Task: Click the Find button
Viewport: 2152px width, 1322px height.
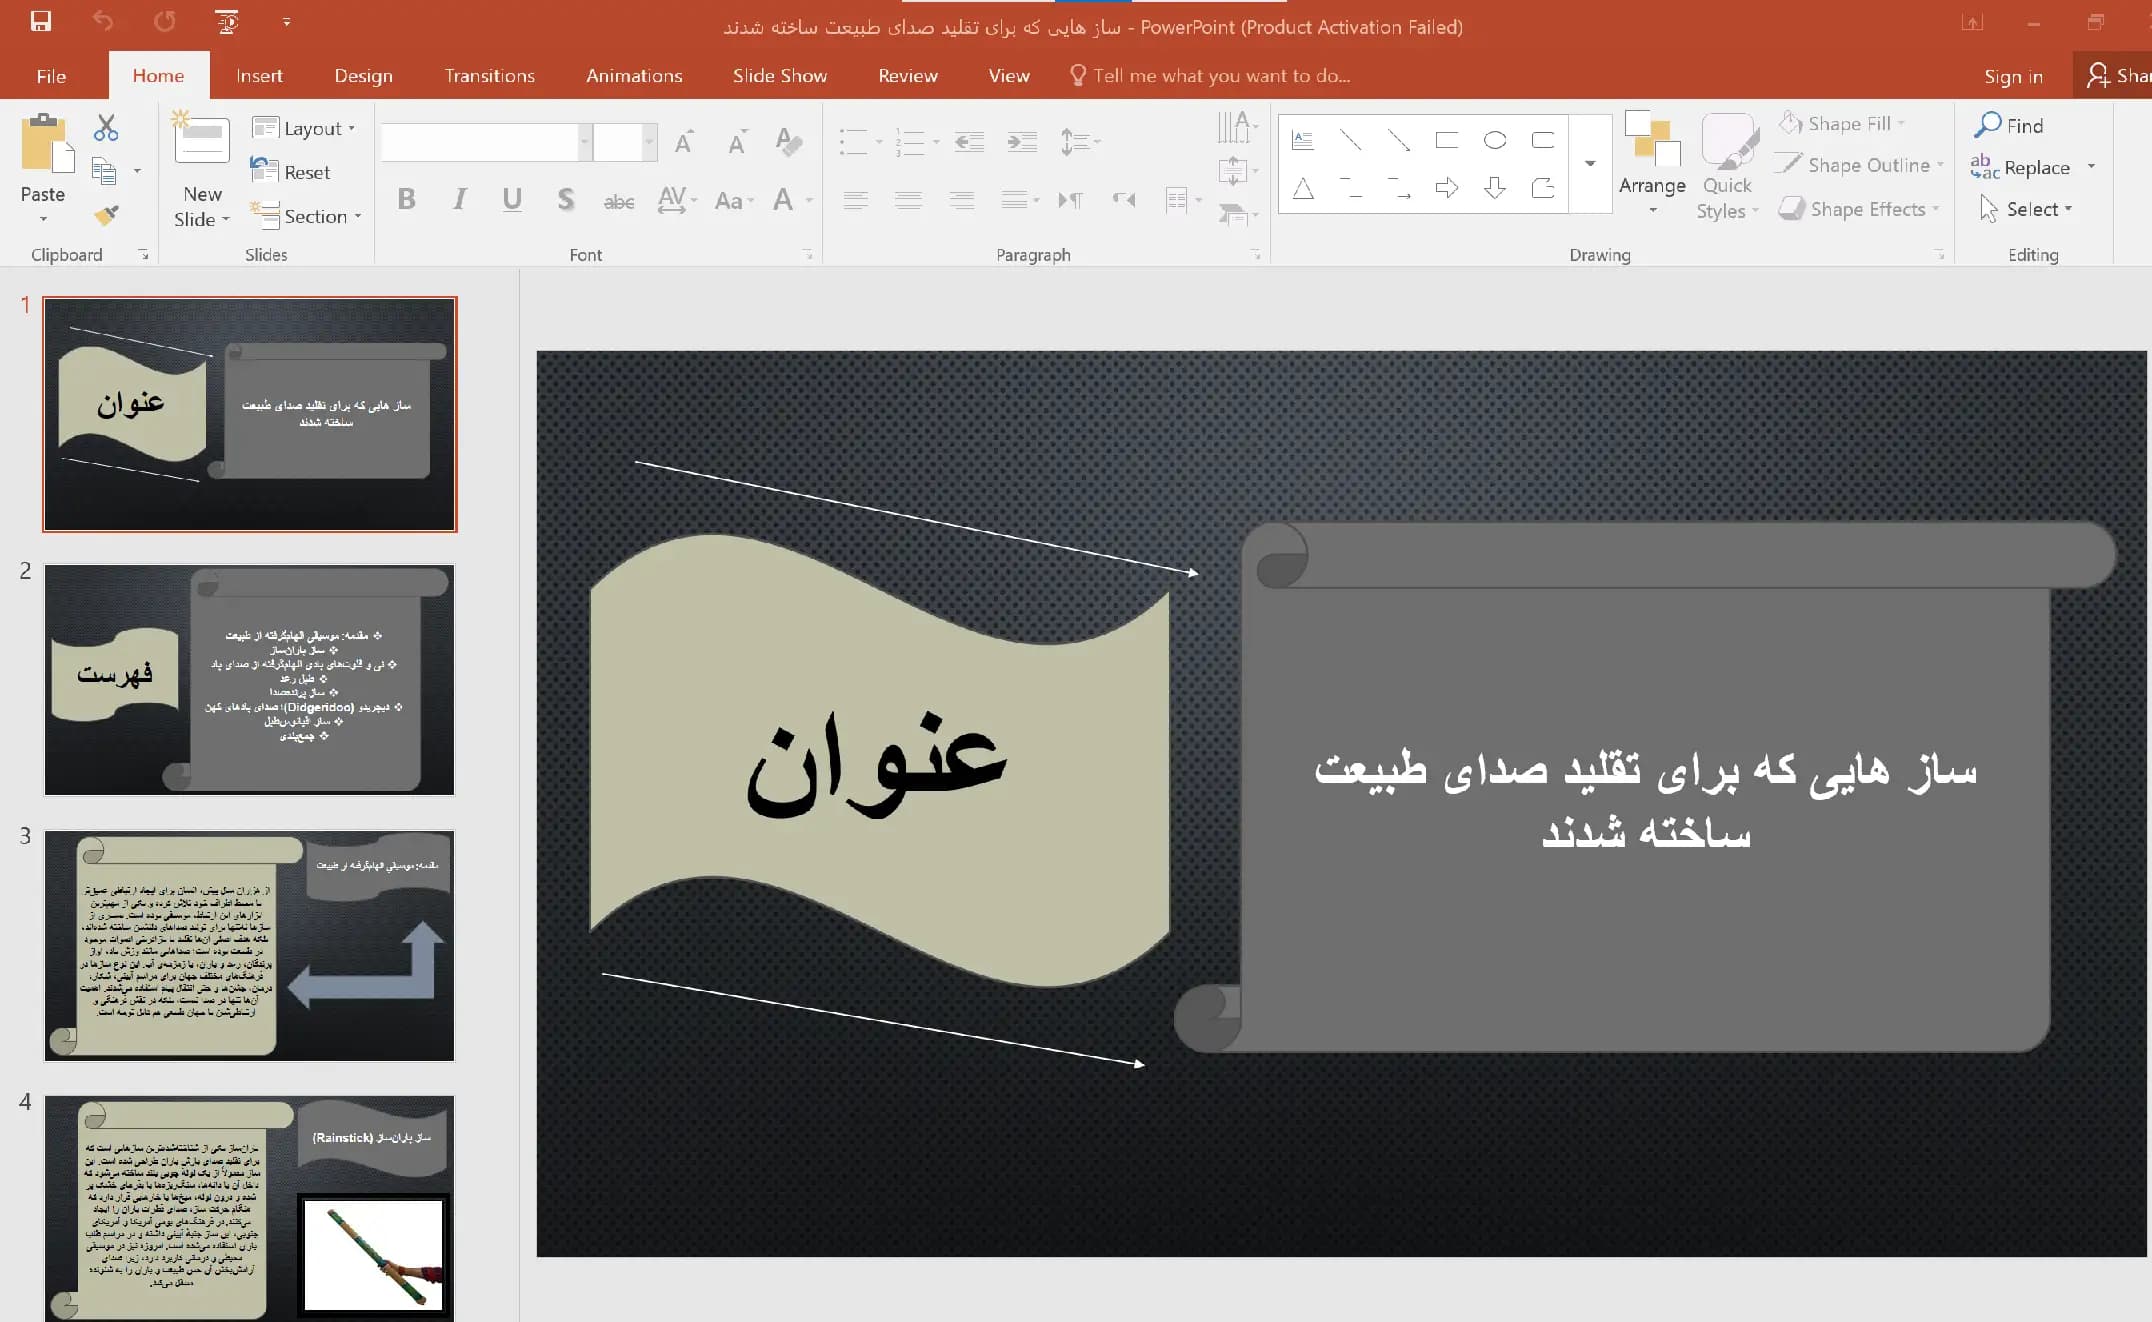Action: pyautogui.click(x=2009, y=125)
